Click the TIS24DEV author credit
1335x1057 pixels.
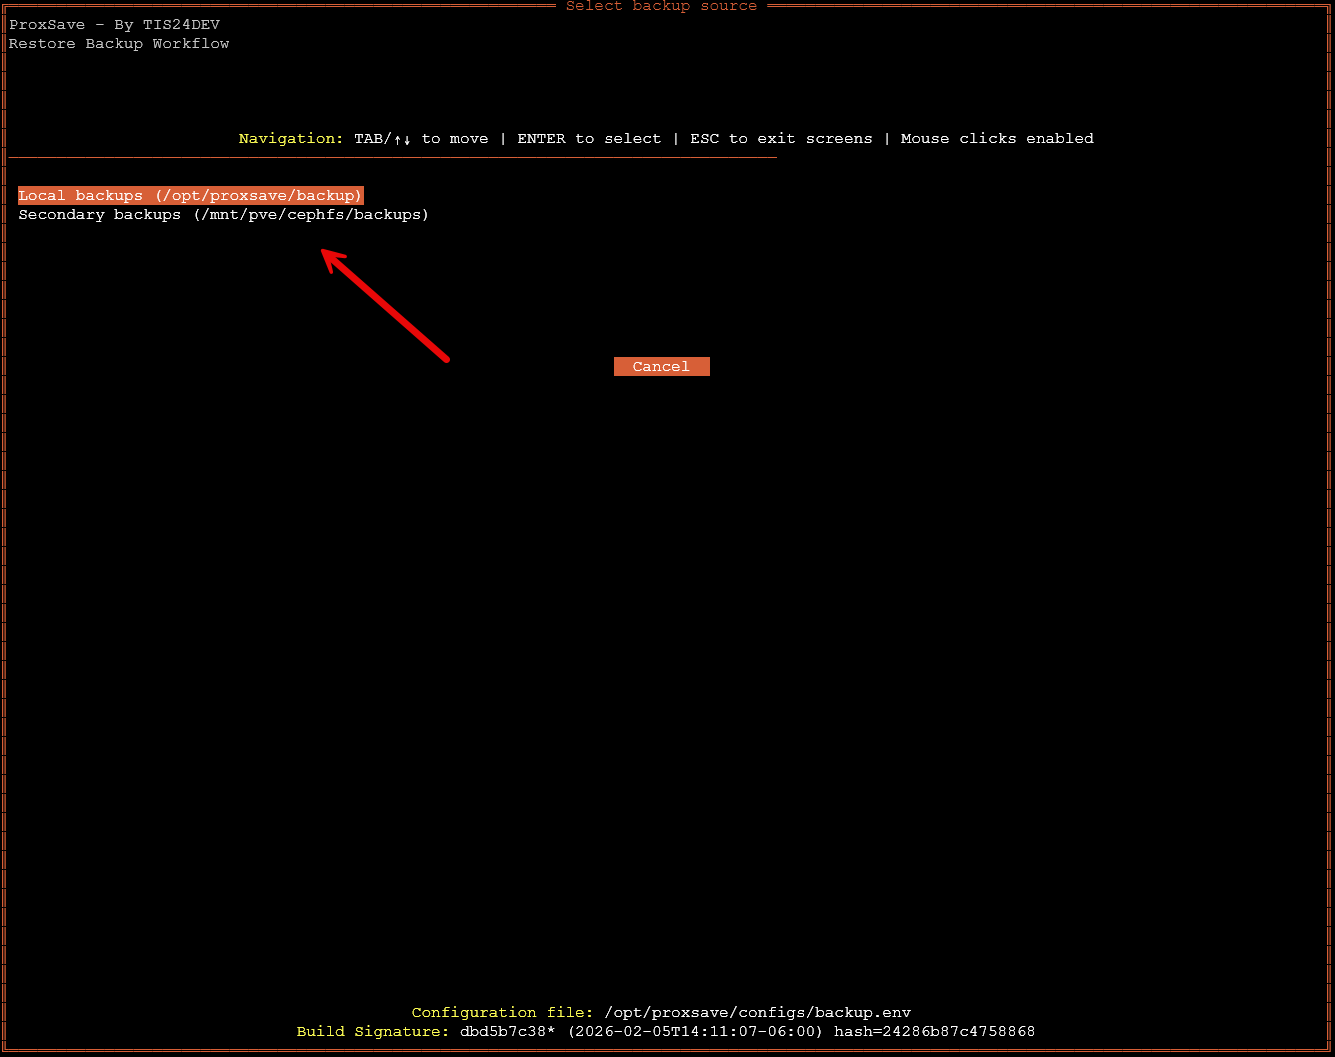(x=184, y=24)
